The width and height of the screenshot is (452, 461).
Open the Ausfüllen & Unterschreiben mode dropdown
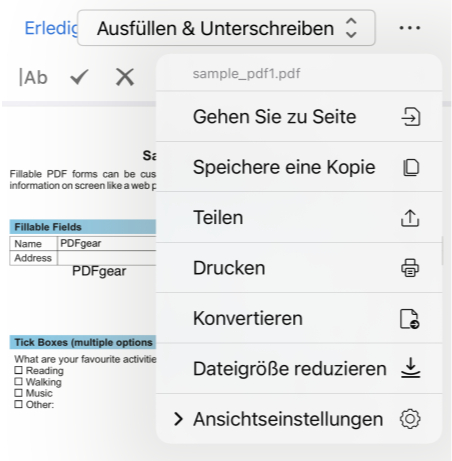[226, 28]
